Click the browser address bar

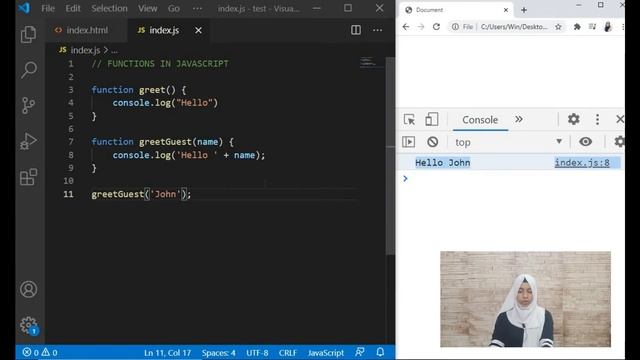506,27
